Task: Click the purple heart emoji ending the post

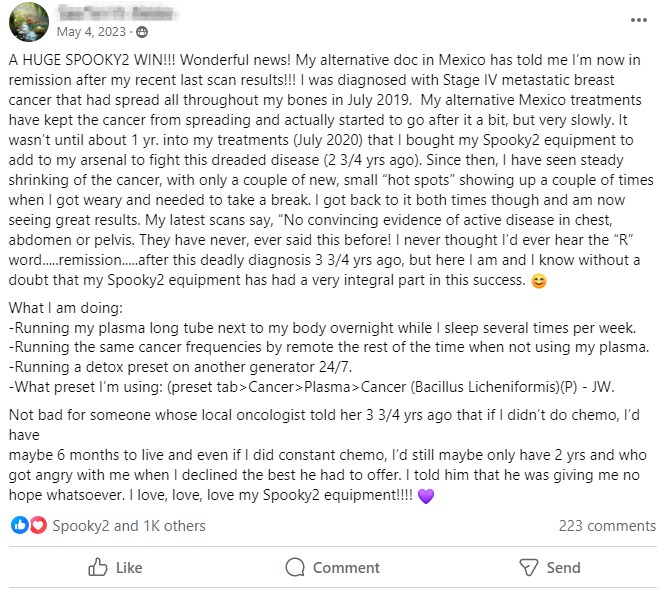Action: click(x=426, y=496)
